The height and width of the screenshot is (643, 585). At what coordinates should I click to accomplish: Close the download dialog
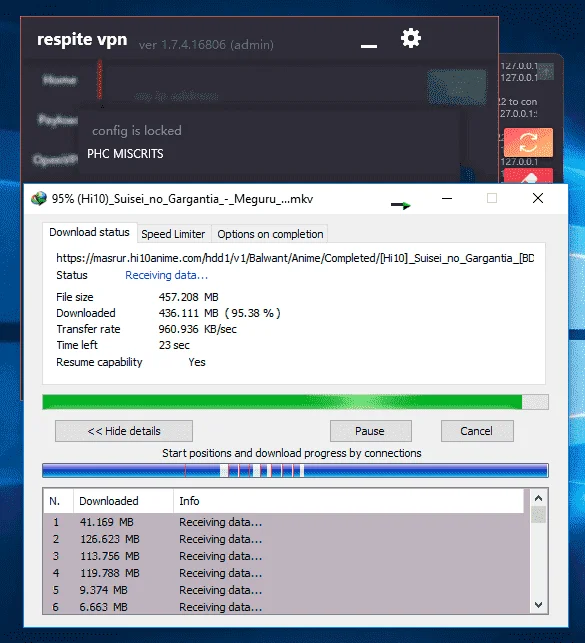pyautogui.click(x=538, y=198)
